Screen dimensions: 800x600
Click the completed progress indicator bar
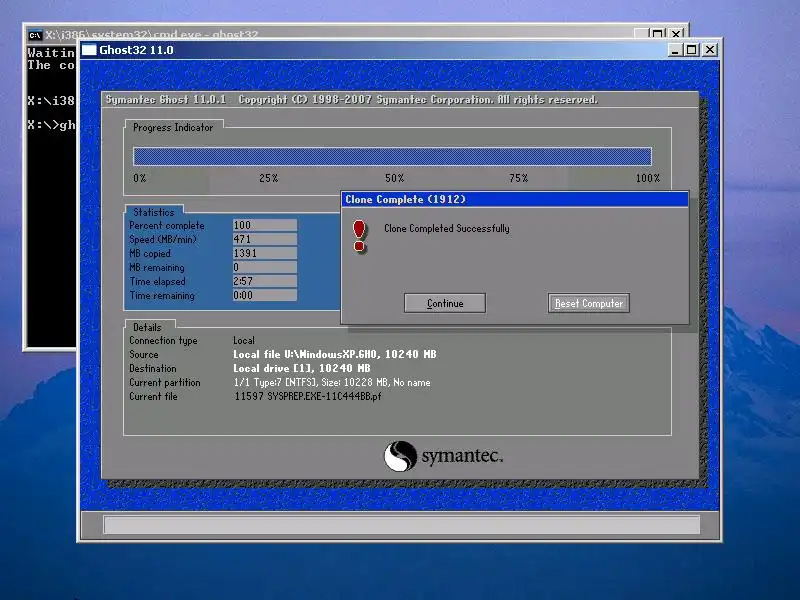392,156
